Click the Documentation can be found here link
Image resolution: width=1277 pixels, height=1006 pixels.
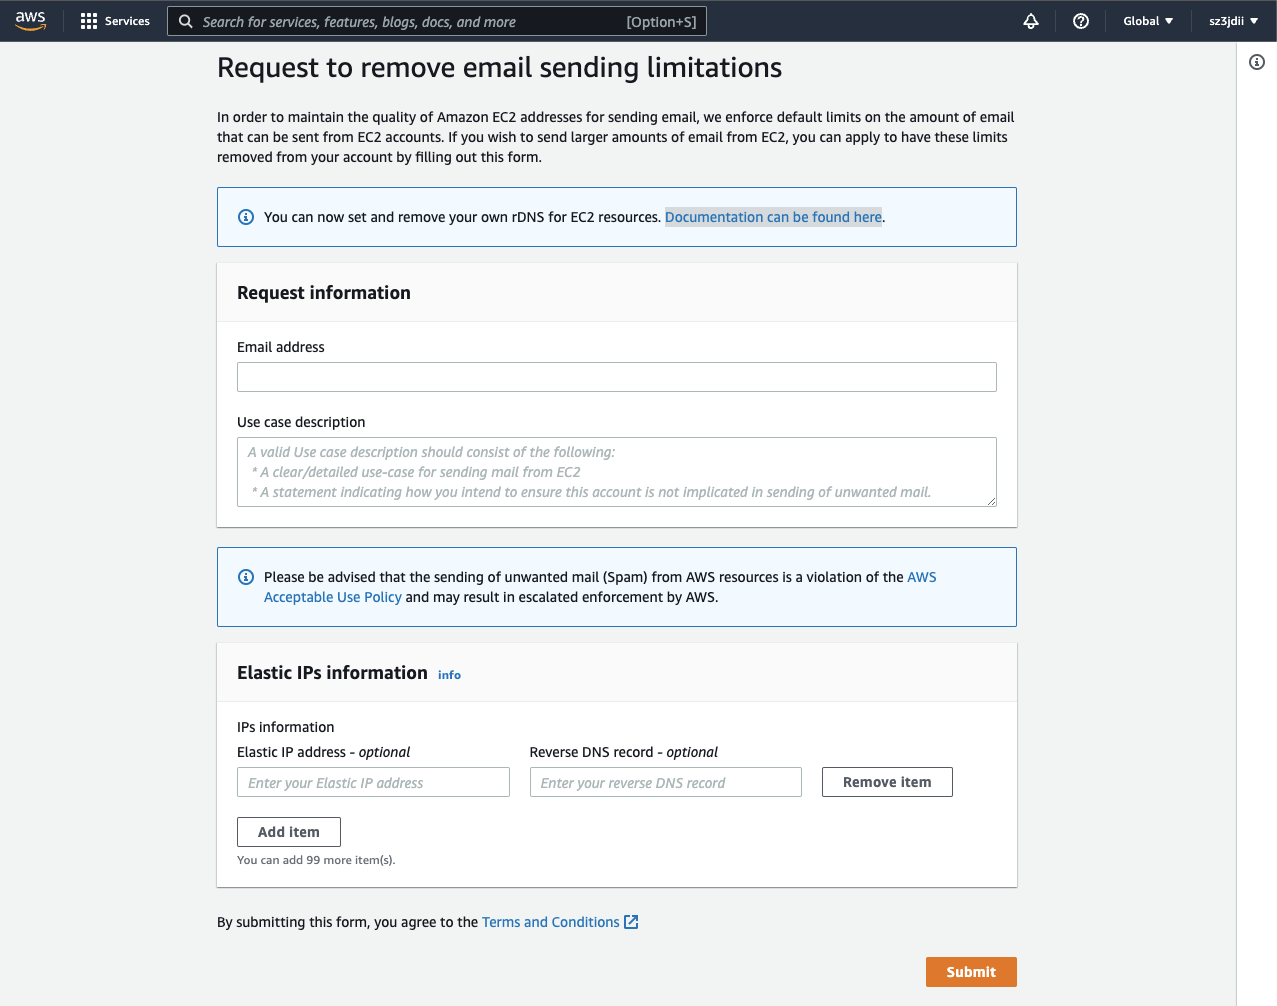(773, 216)
